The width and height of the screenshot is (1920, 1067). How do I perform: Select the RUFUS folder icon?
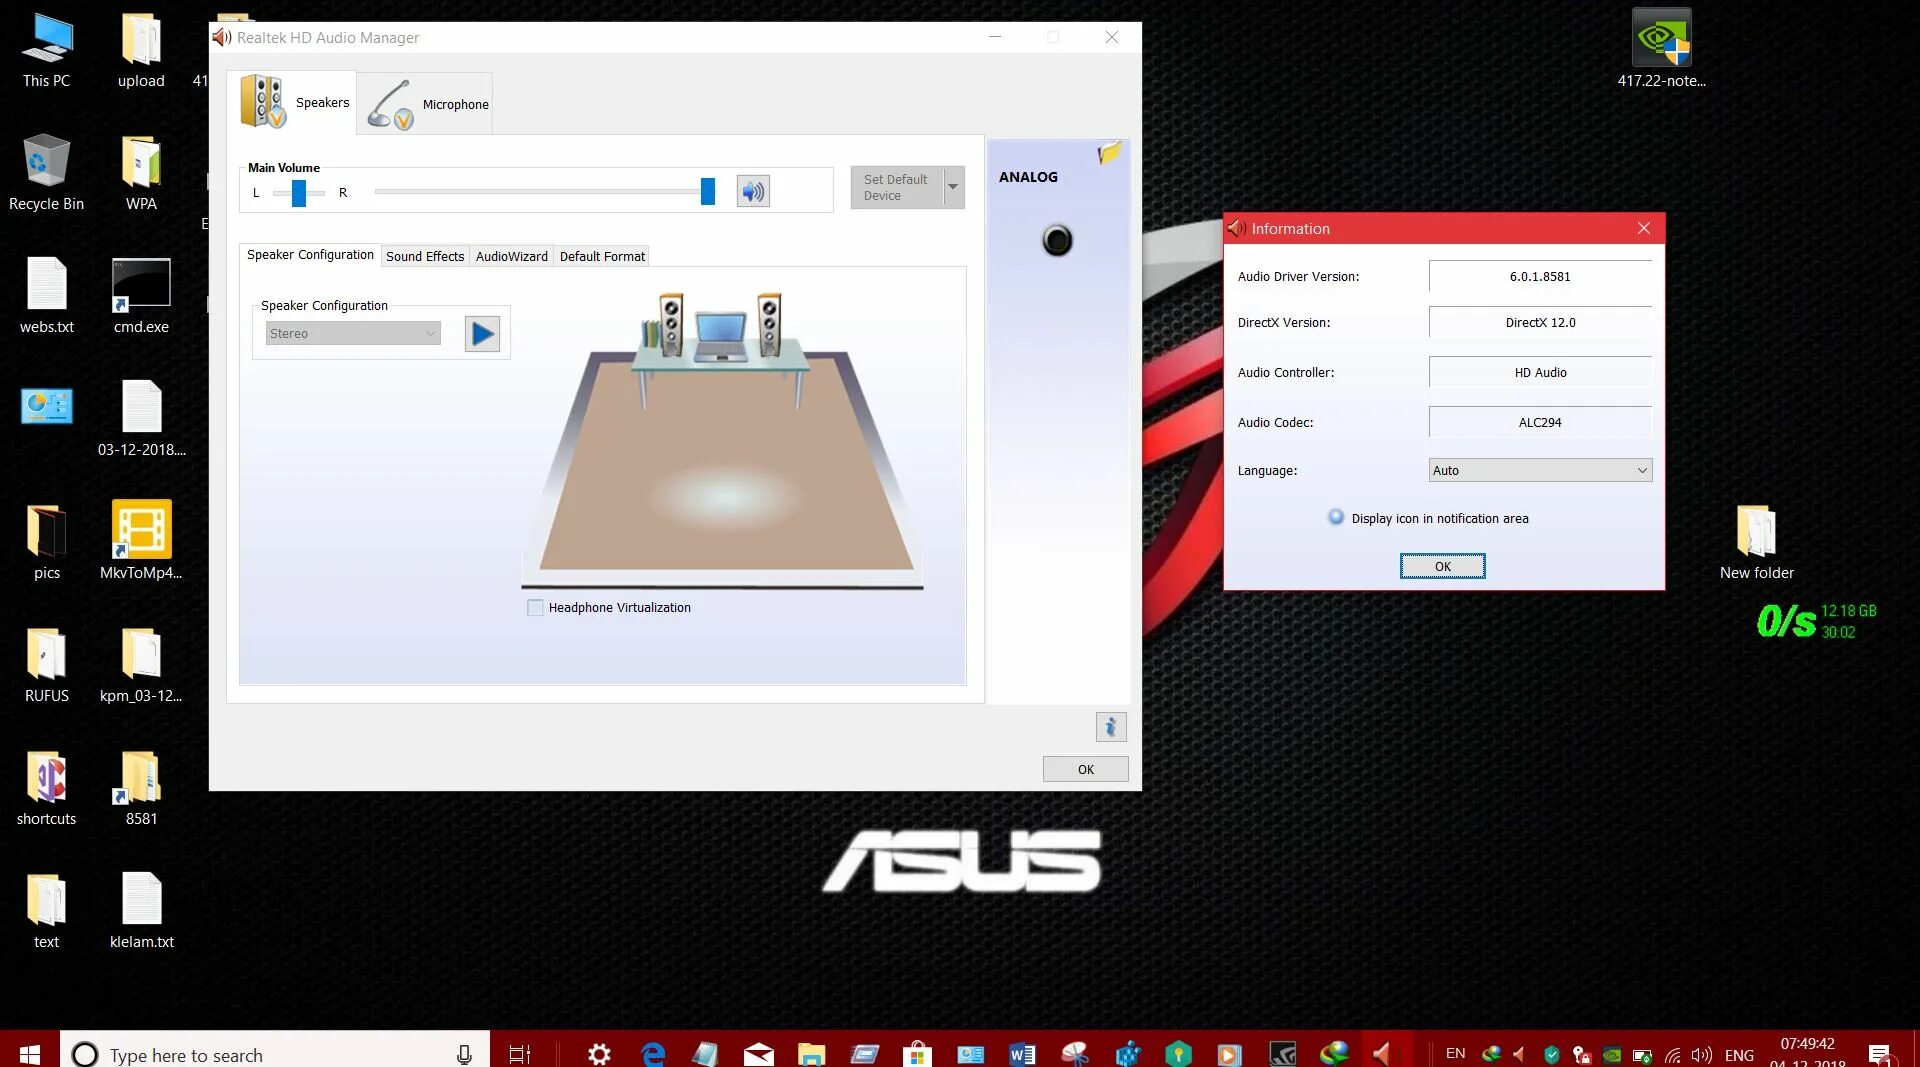(x=46, y=665)
